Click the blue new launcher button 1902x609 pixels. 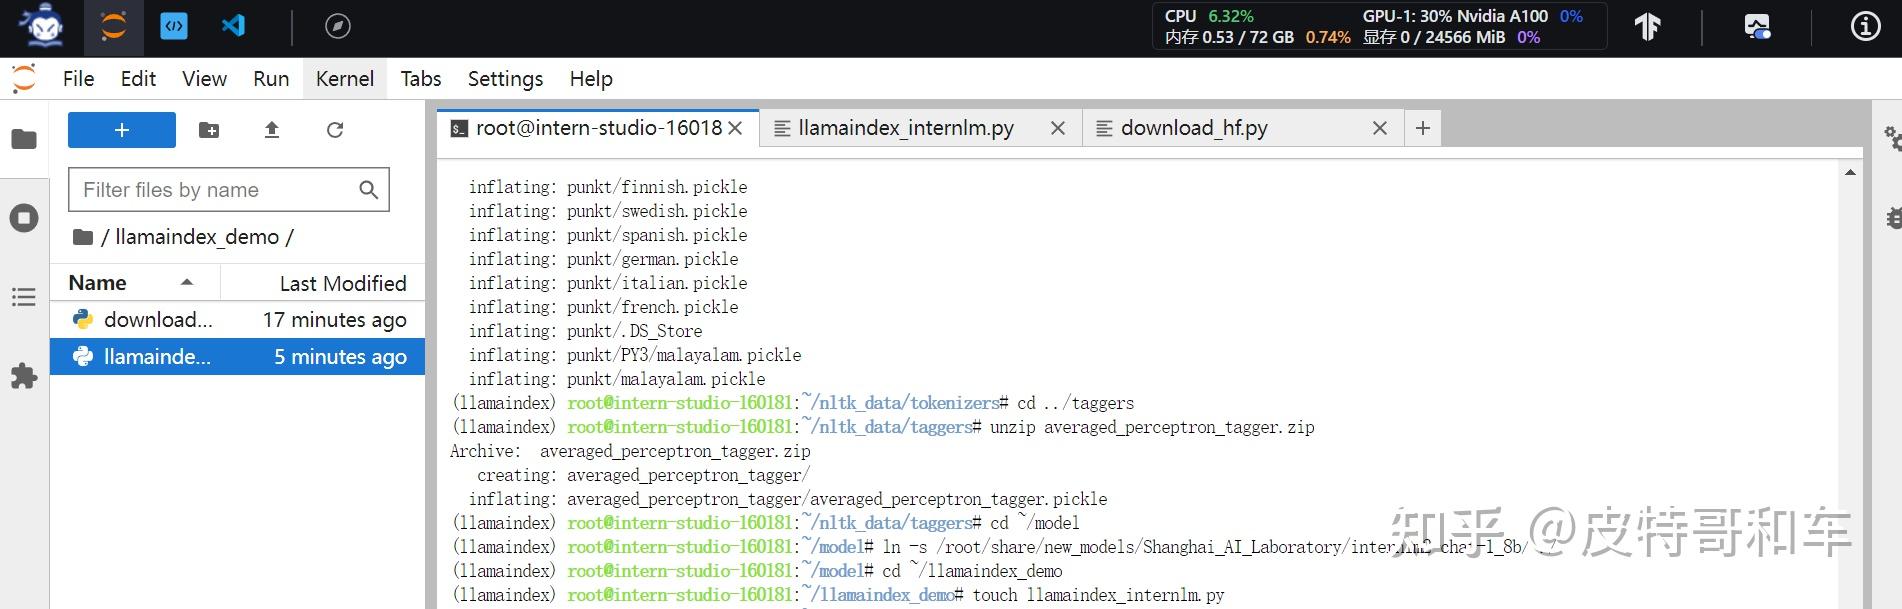122,130
